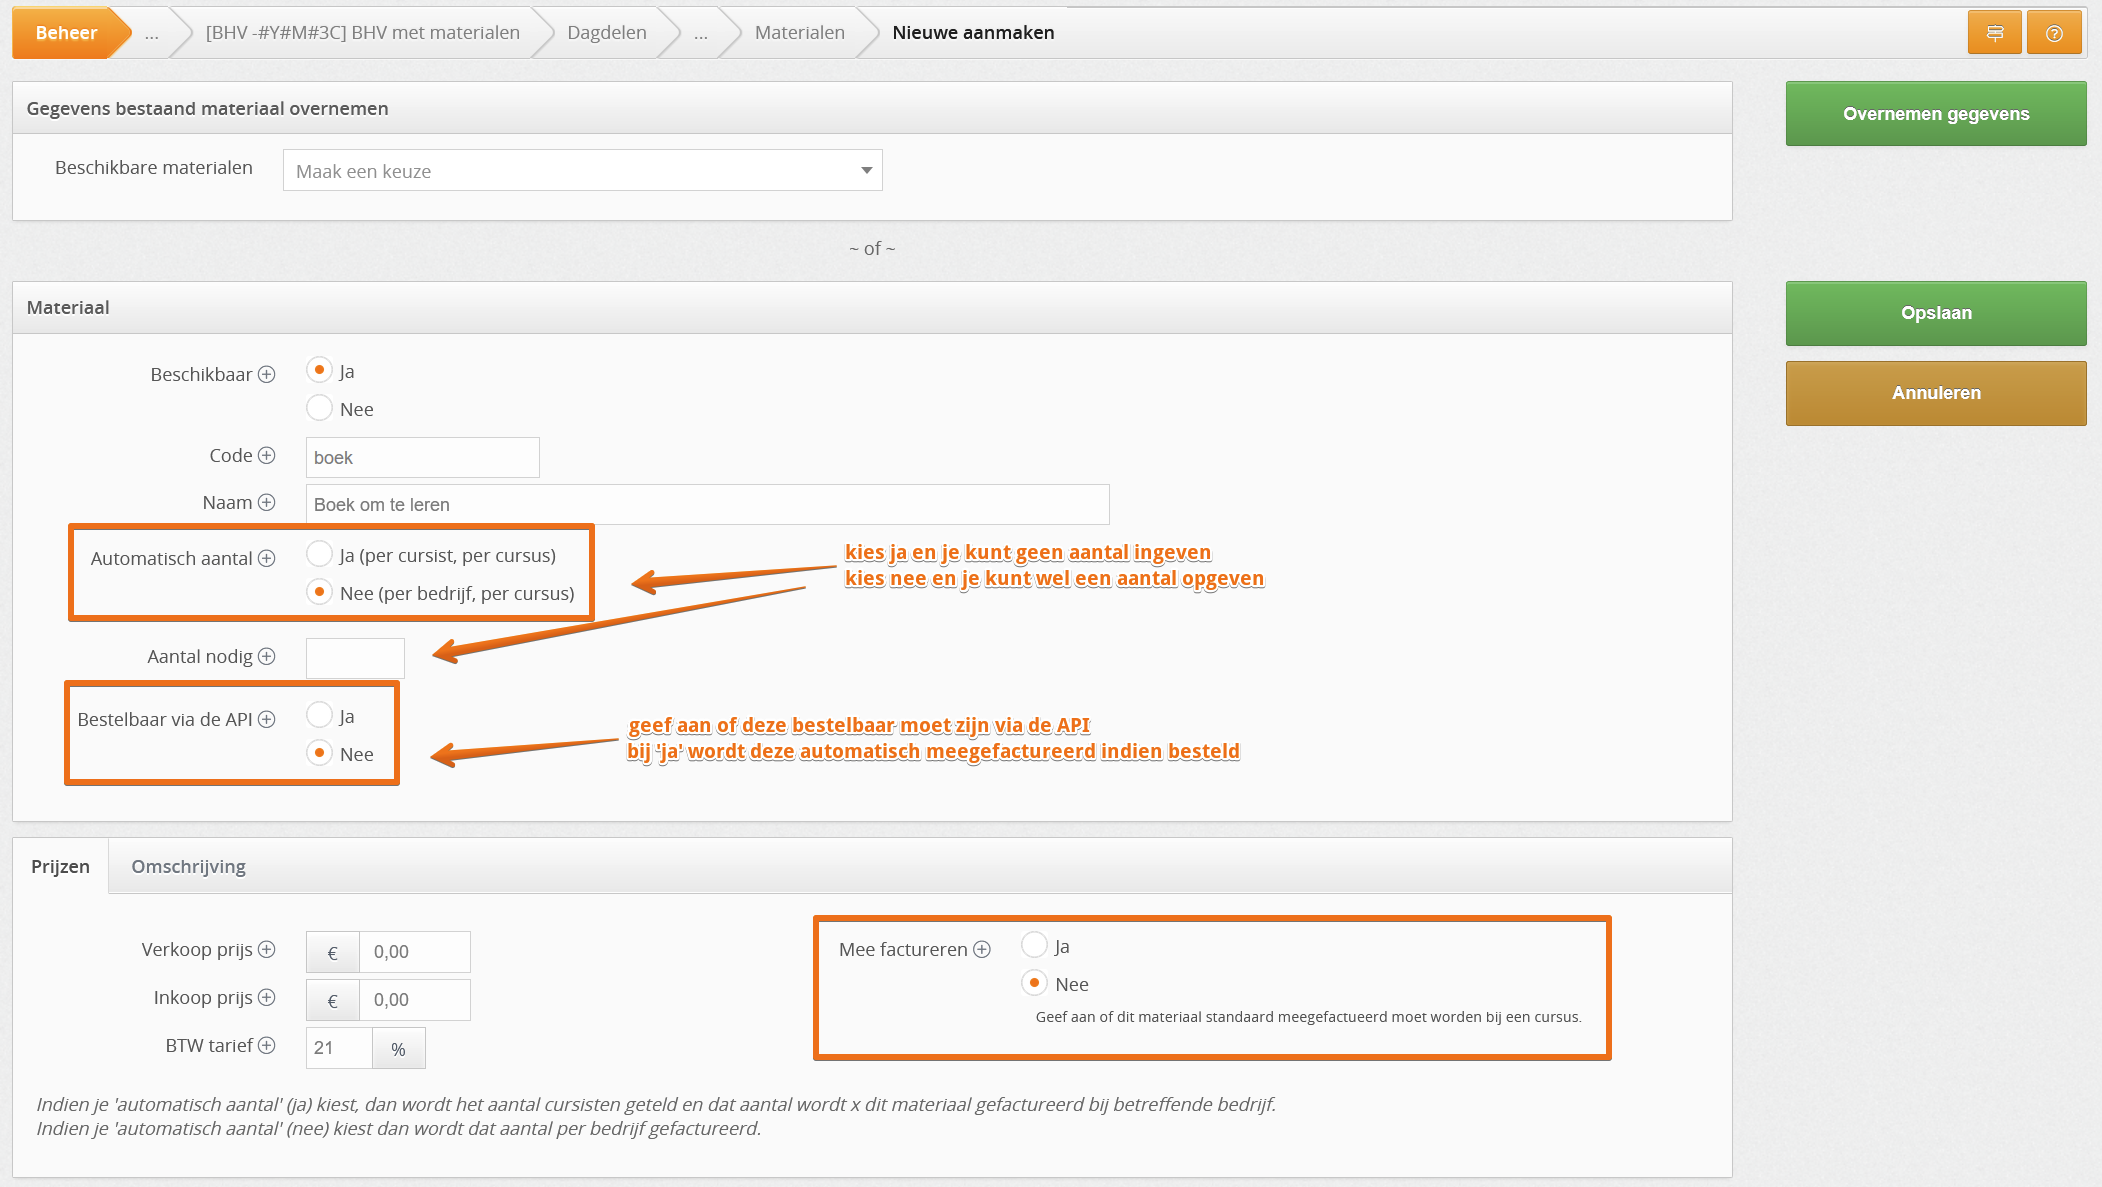Select Nee for Beschikbaar

(x=319, y=408)
